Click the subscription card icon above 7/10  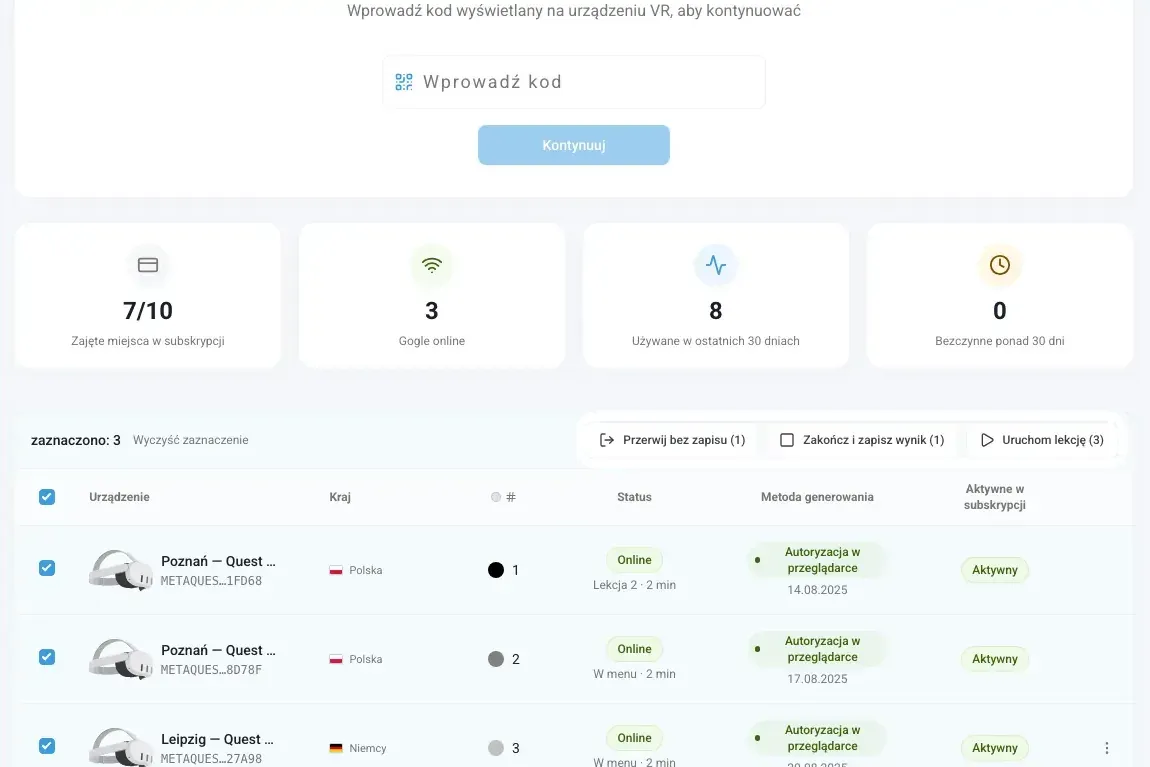[148, 265]
